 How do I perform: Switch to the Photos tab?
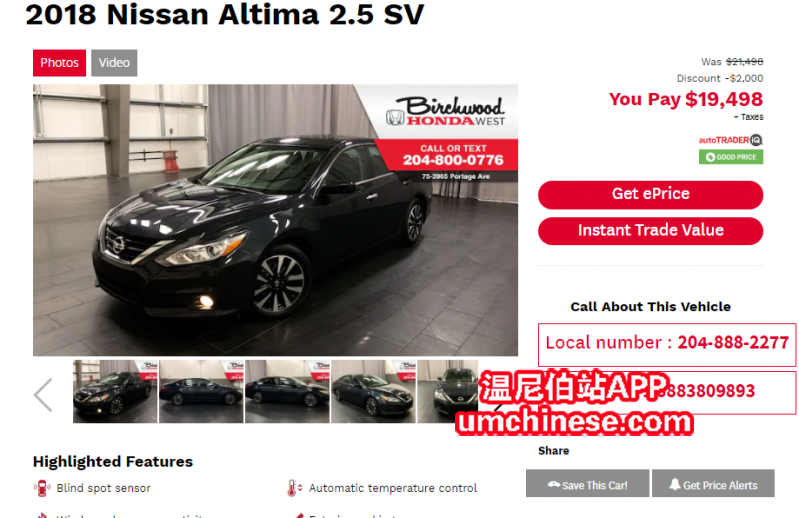pyautogui.click(x=59, y=63)
